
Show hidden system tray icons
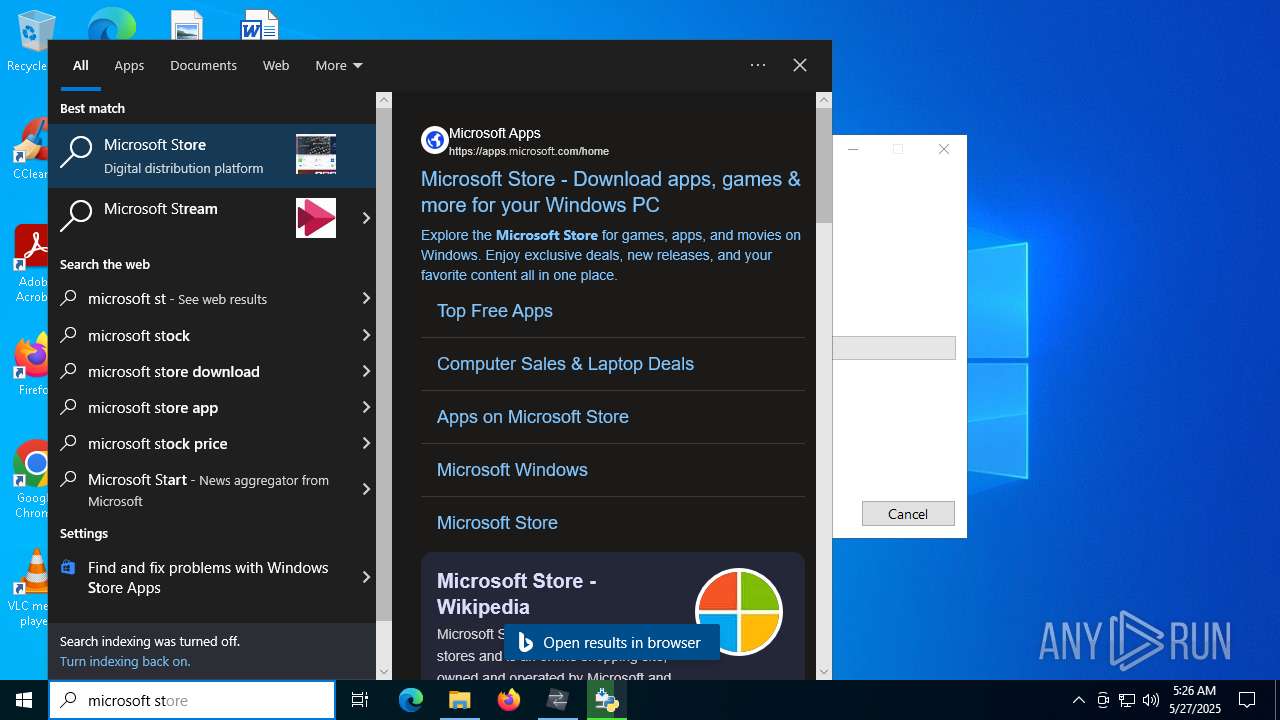click(x=1078, y=700)
